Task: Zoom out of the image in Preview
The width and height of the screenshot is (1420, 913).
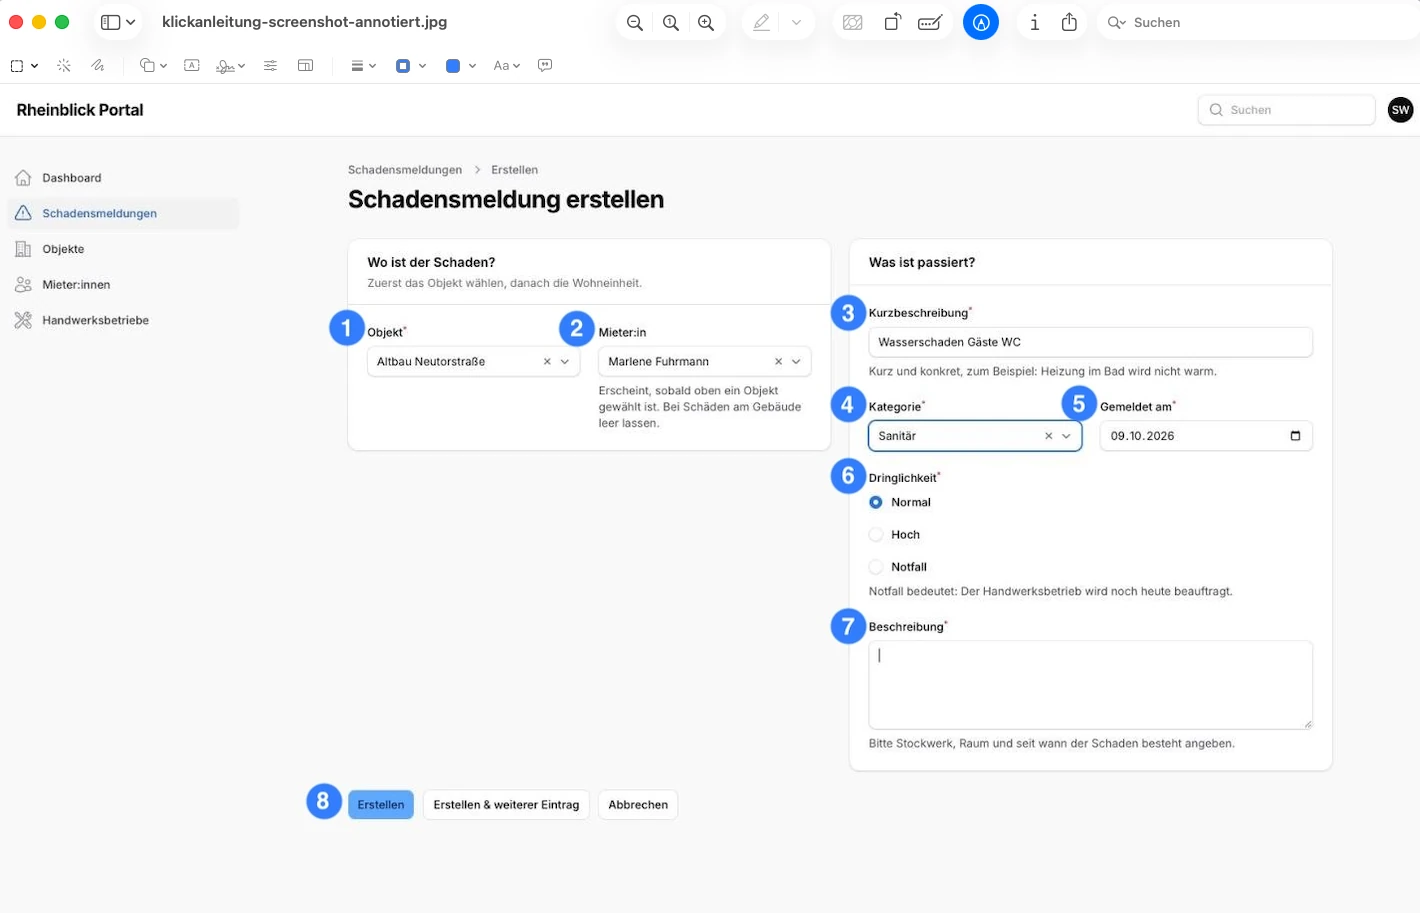Action: click(x=634, y=22)
